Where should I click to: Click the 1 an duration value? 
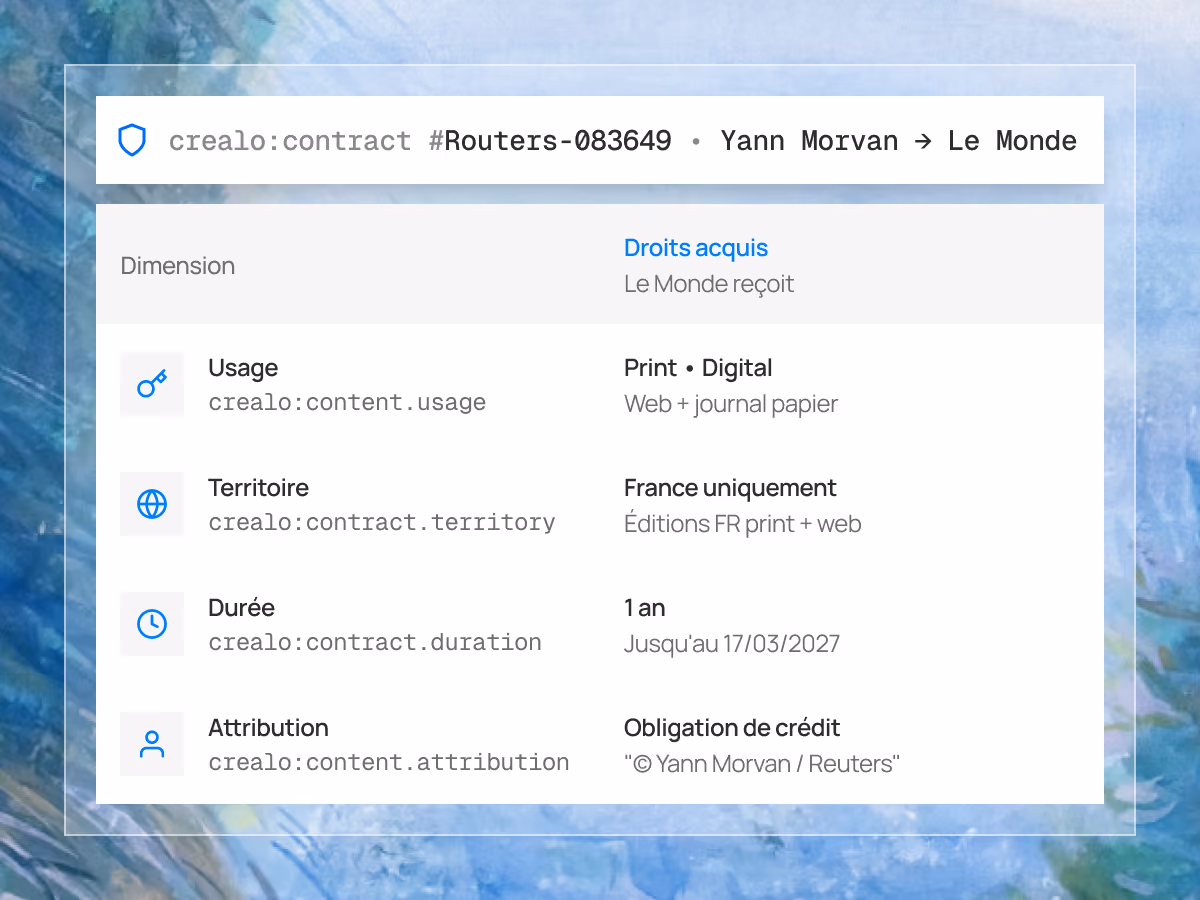point(645,608)
